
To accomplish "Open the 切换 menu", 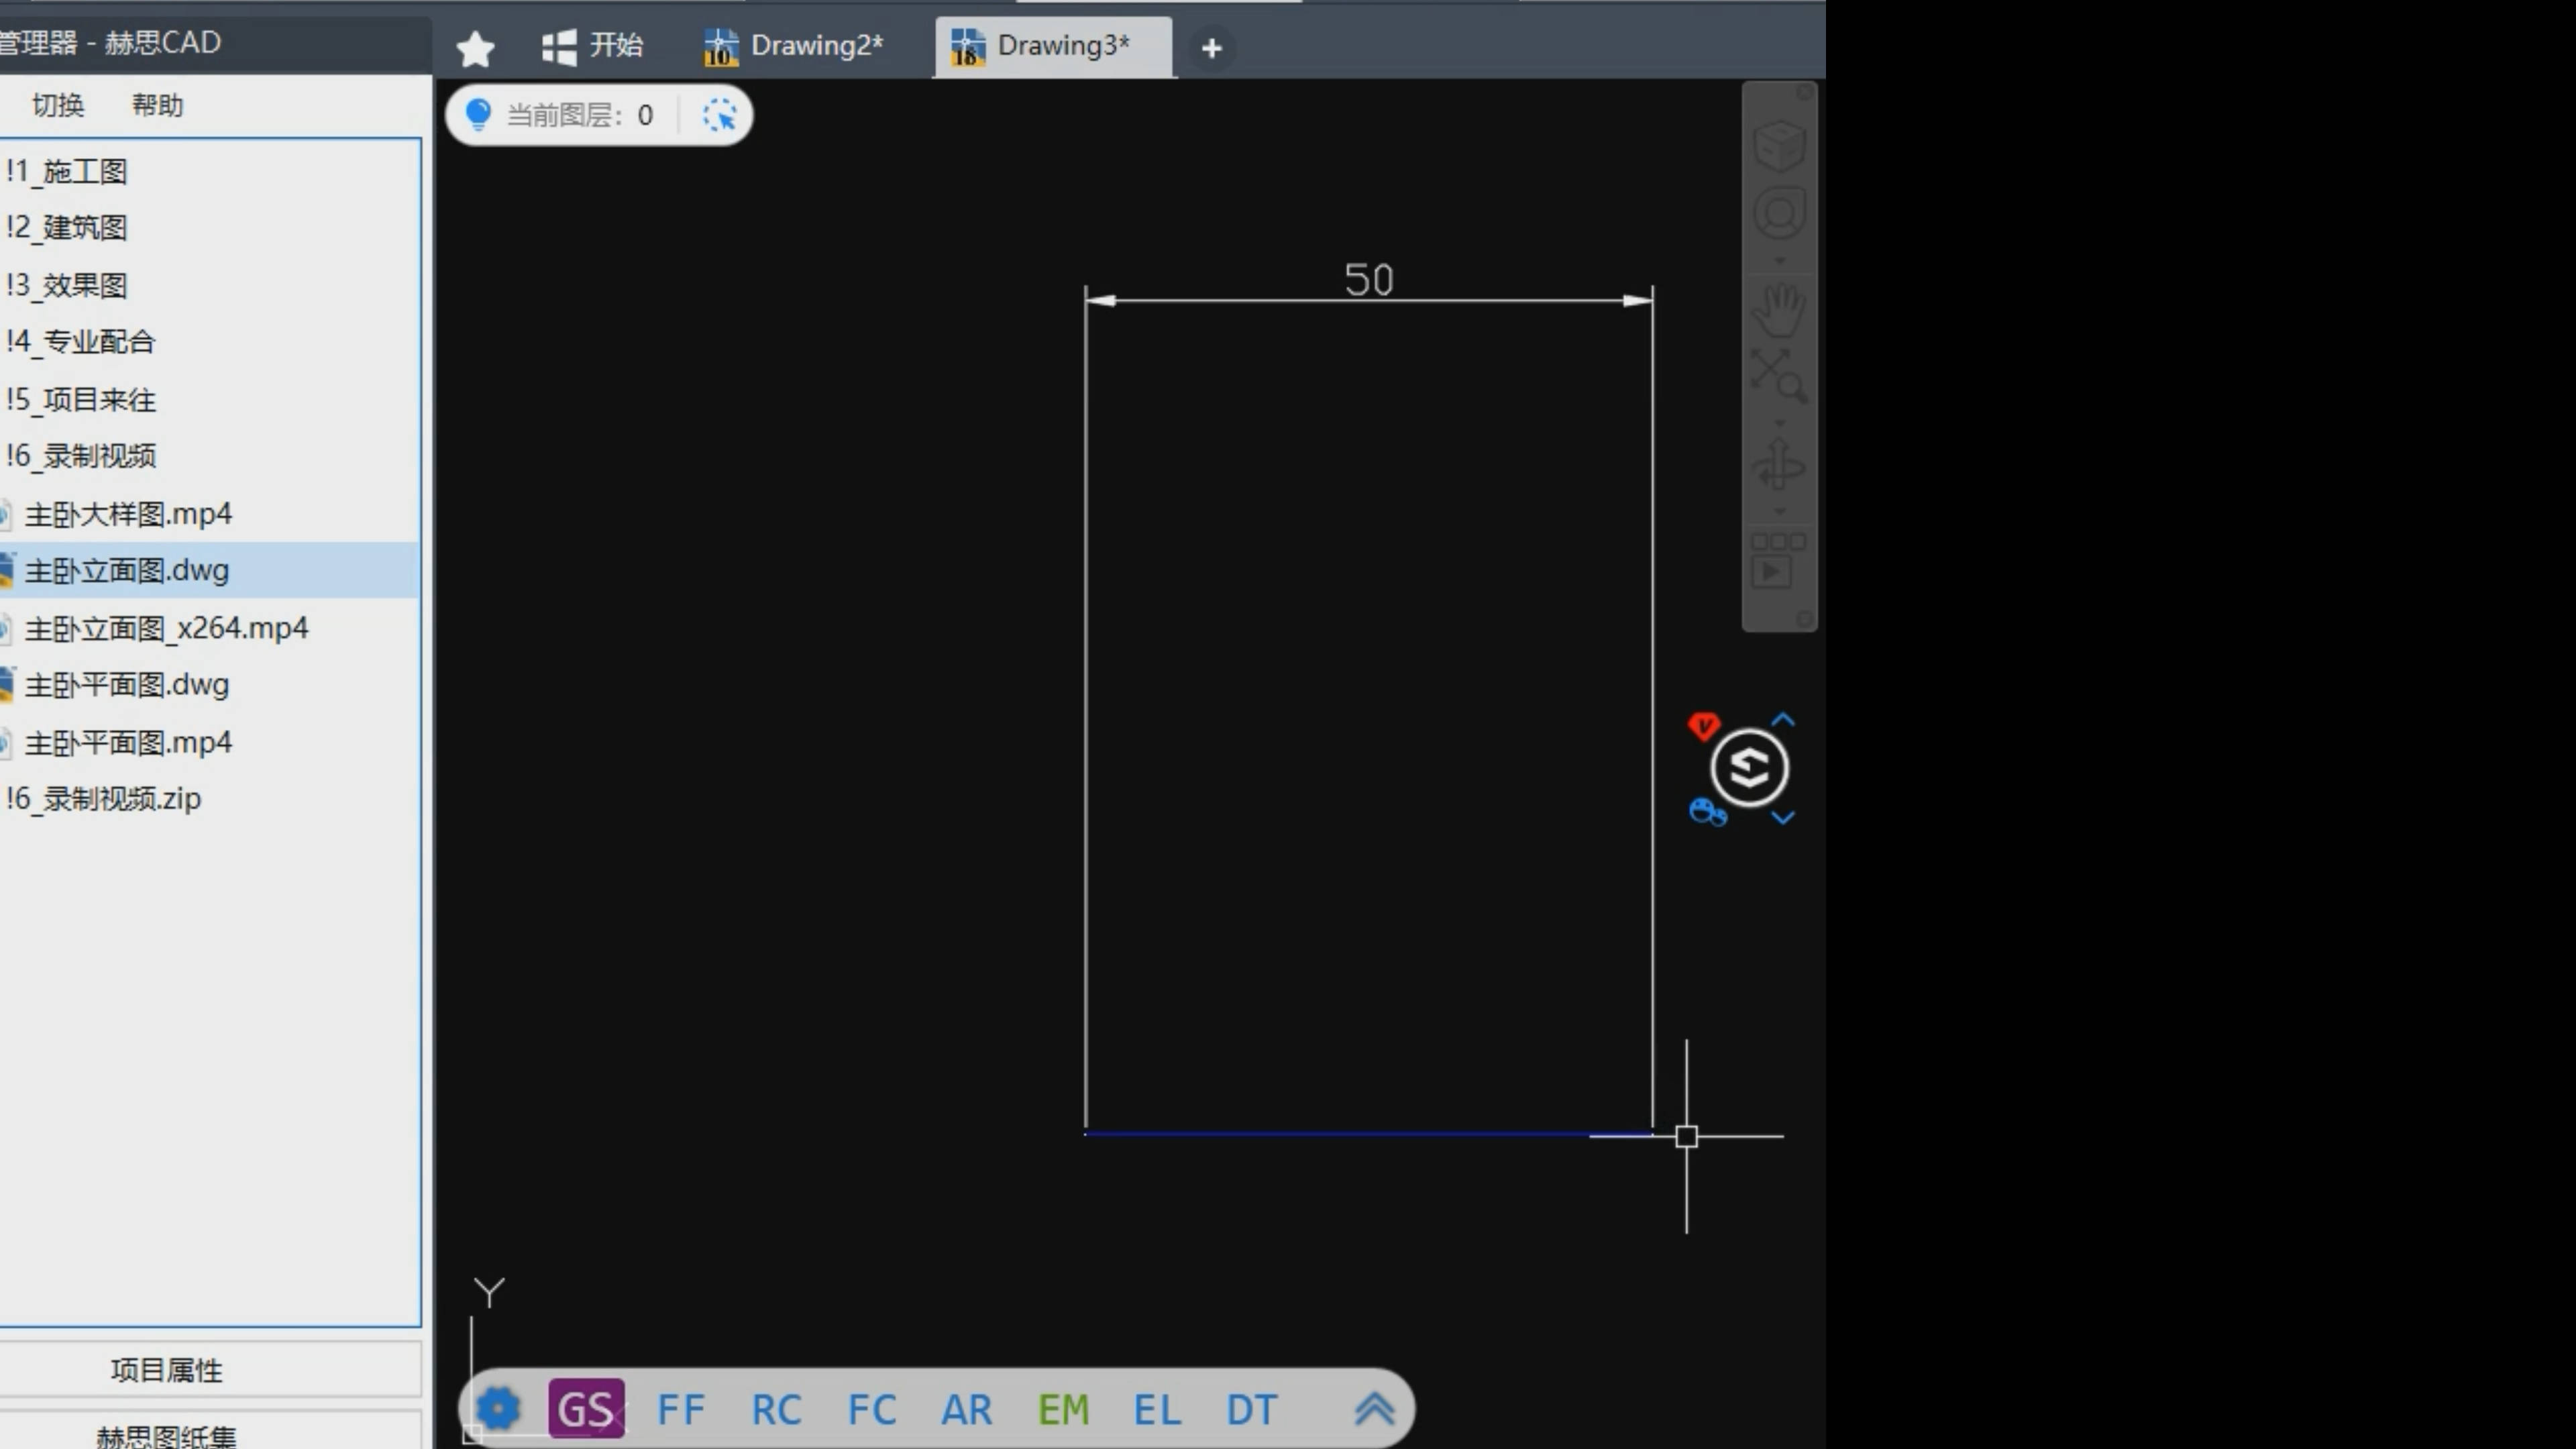I will point(58,105).
